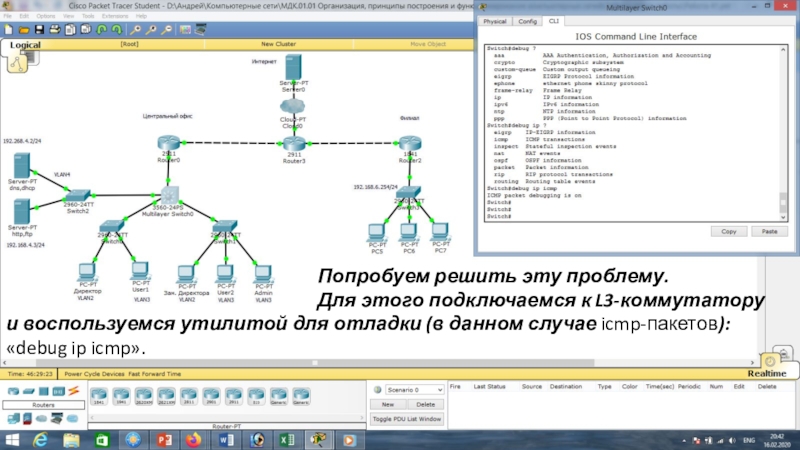Pick the first 1841 router model
Screen dimensions: 800x450
point(99,396)
